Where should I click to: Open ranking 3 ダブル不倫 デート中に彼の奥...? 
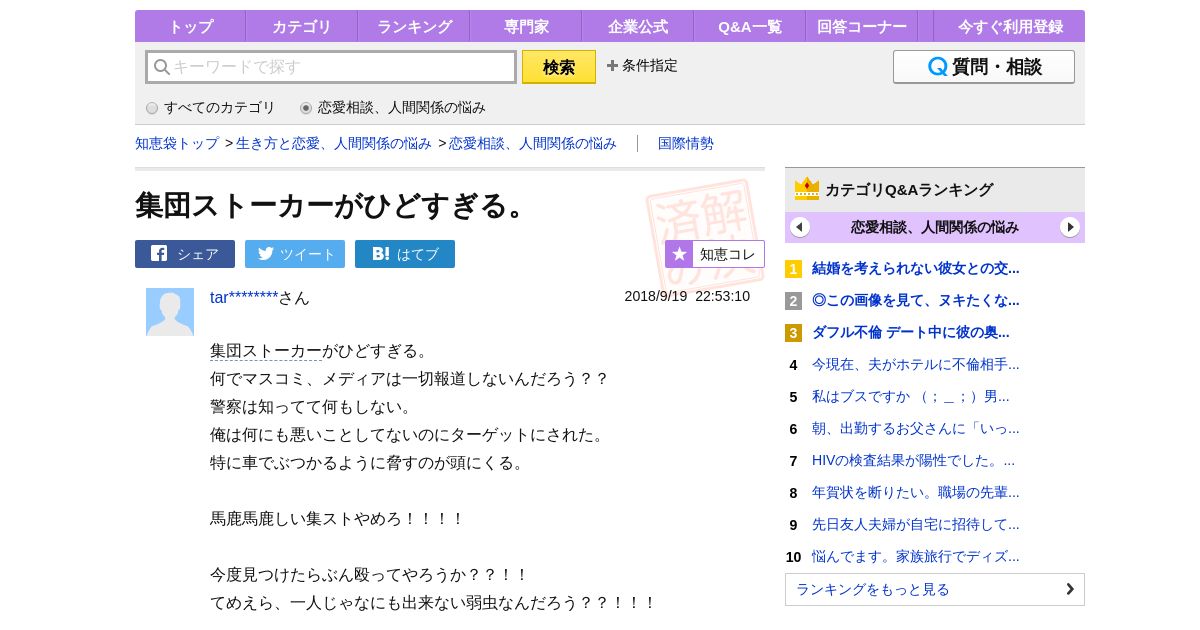point(911,332)
